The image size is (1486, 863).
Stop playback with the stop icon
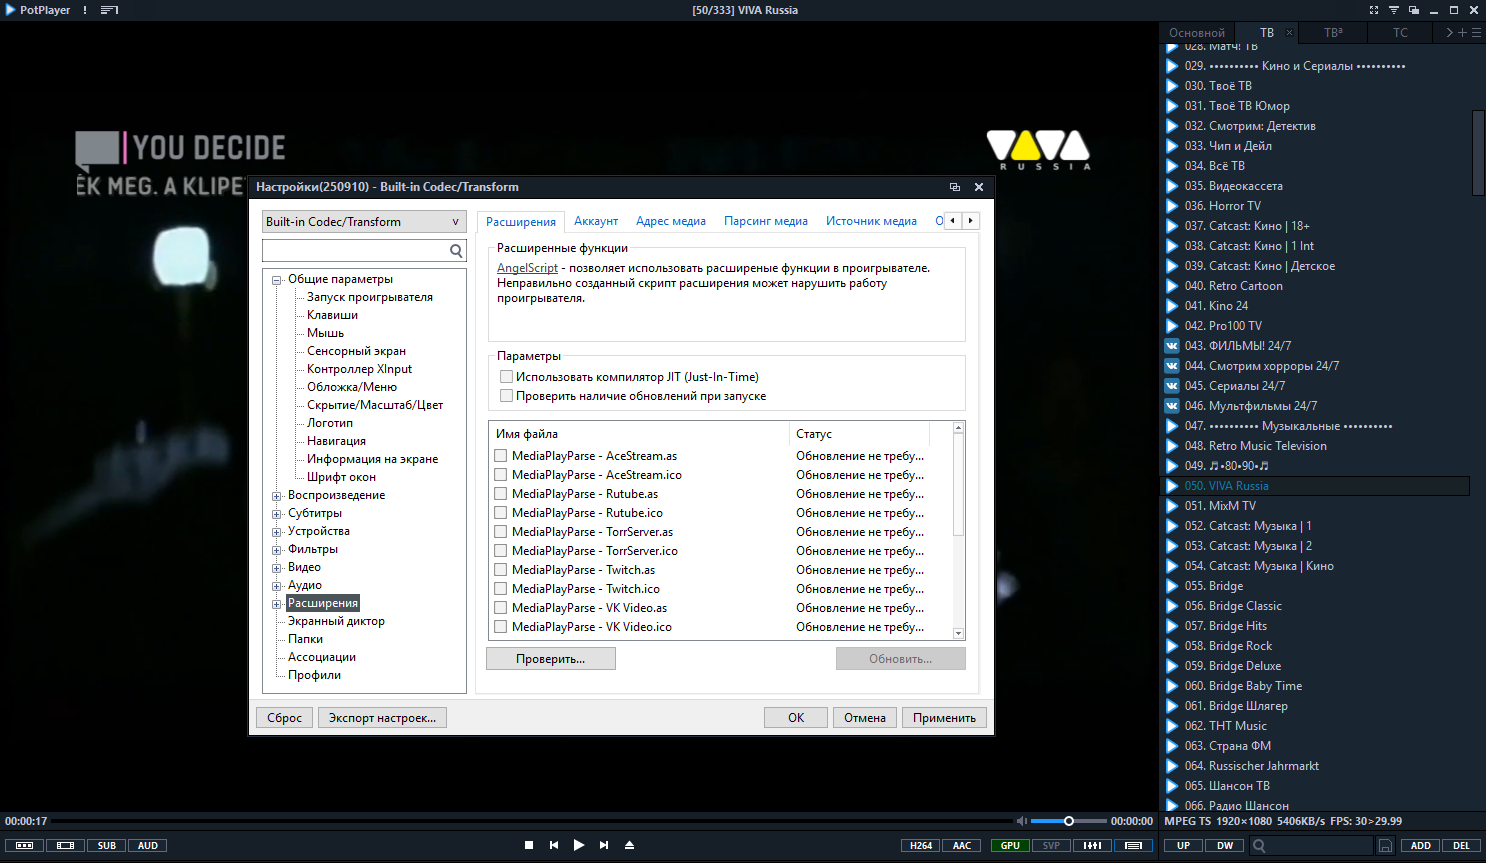(x=529, y=845)
